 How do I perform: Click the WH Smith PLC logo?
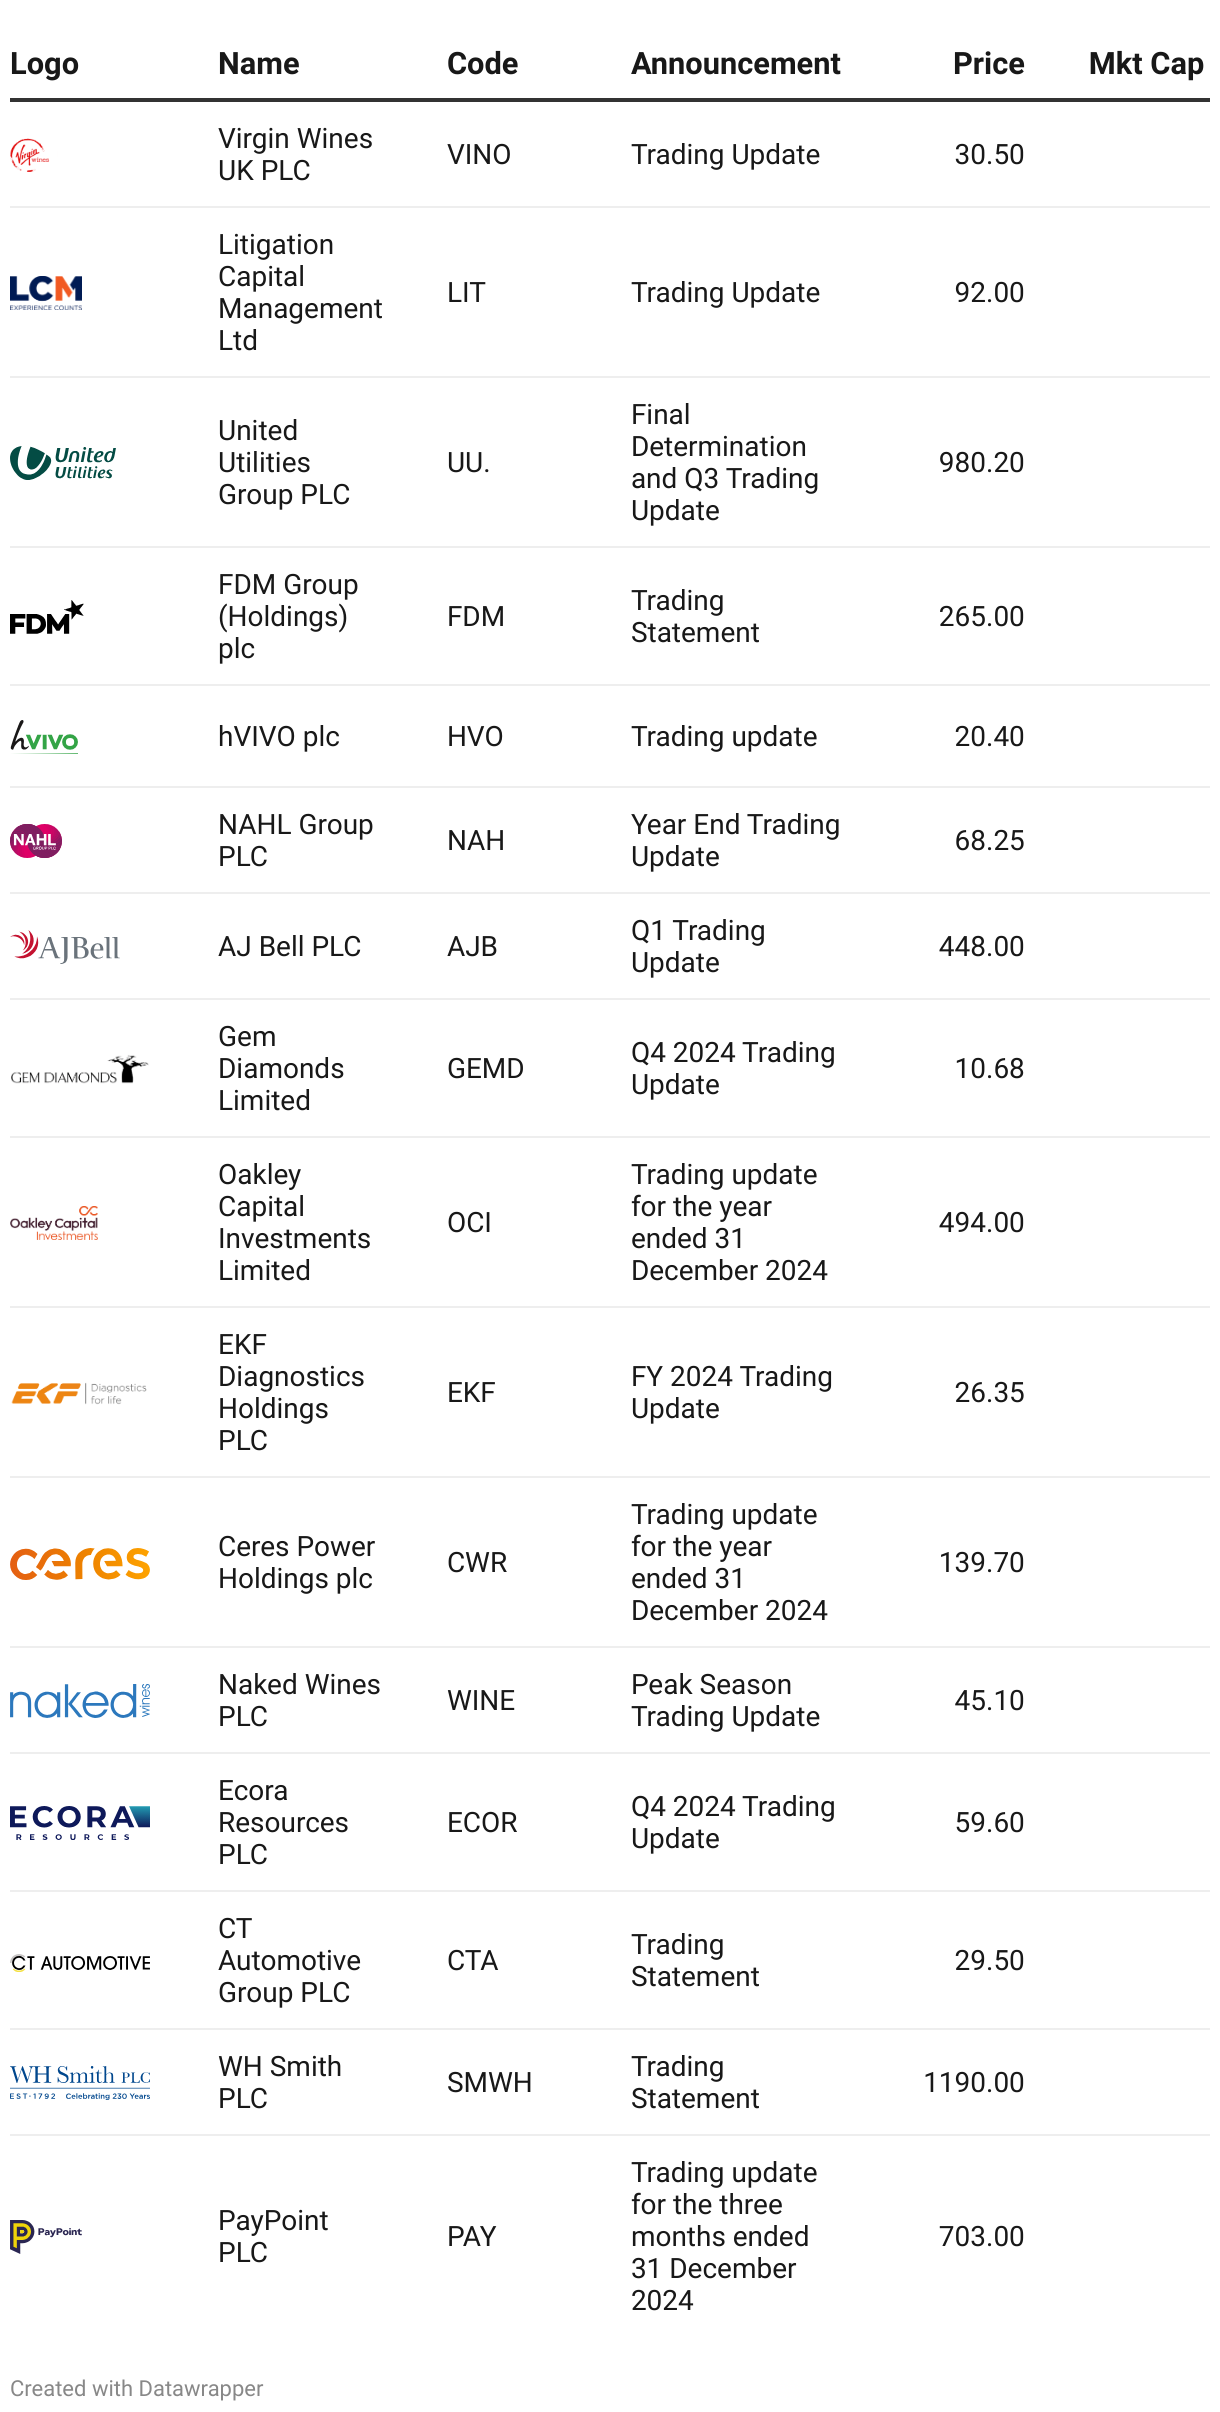[x=80, y=2081]
